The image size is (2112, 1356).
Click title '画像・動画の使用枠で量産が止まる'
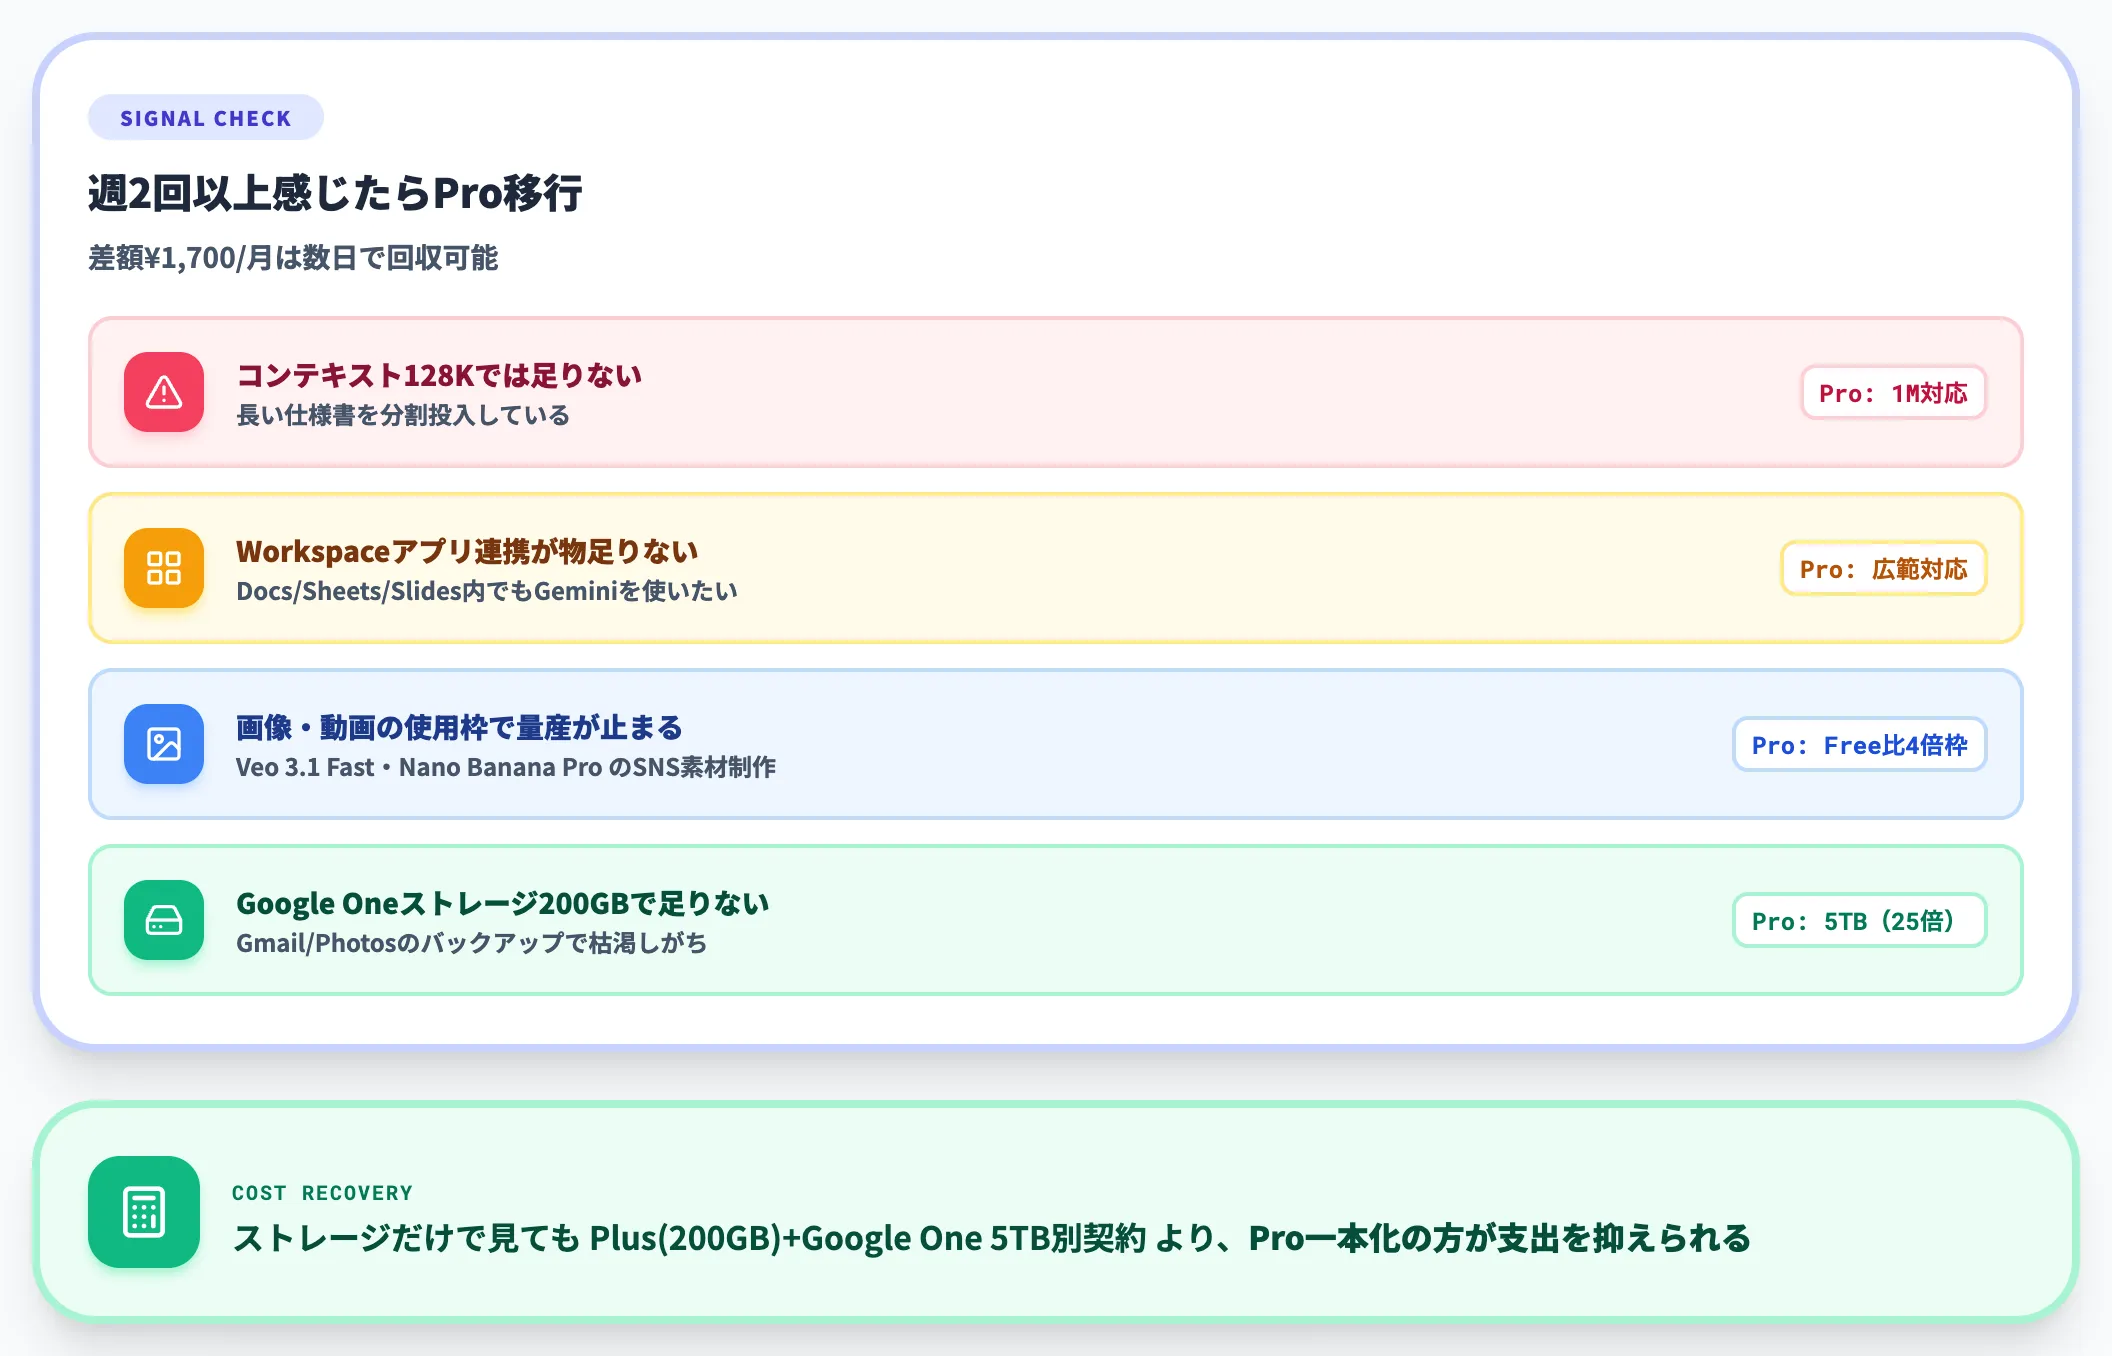pos(459,727)
